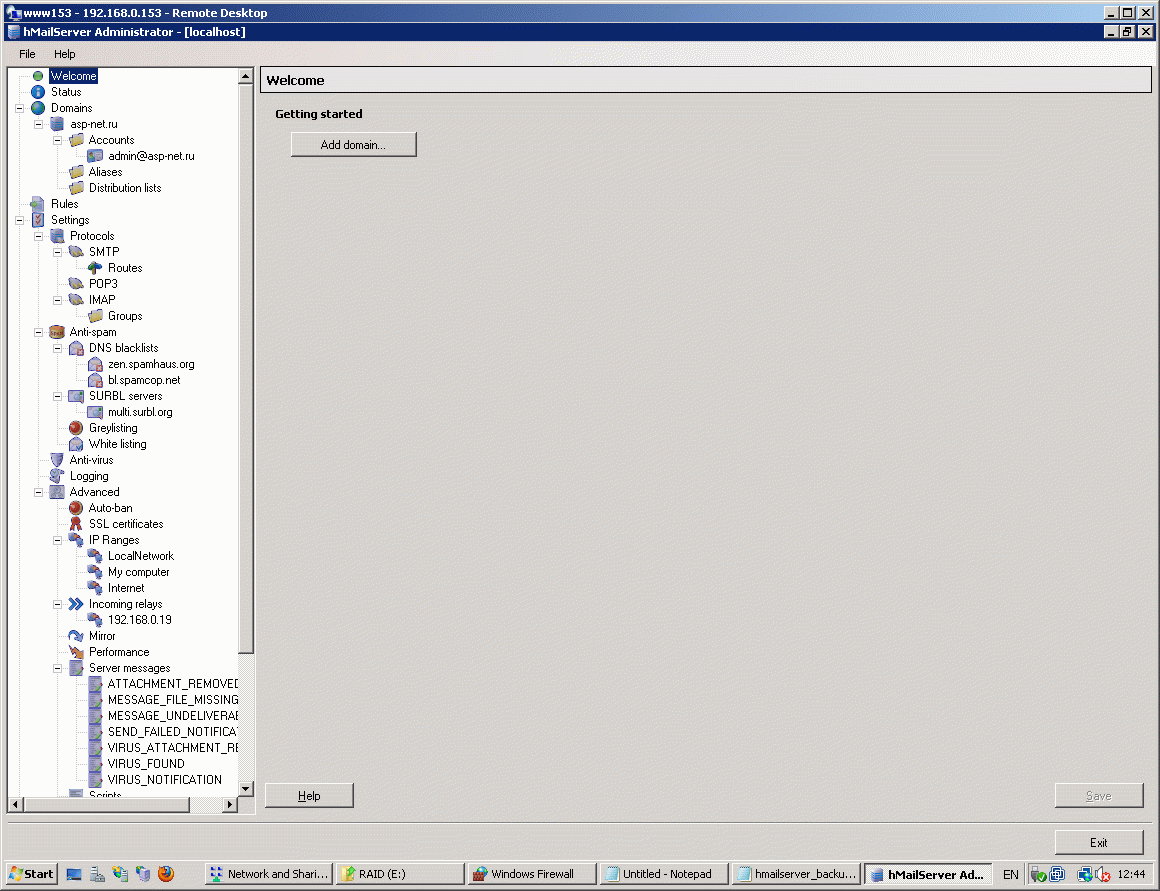Click the Anti-virus shield icon

57,460
